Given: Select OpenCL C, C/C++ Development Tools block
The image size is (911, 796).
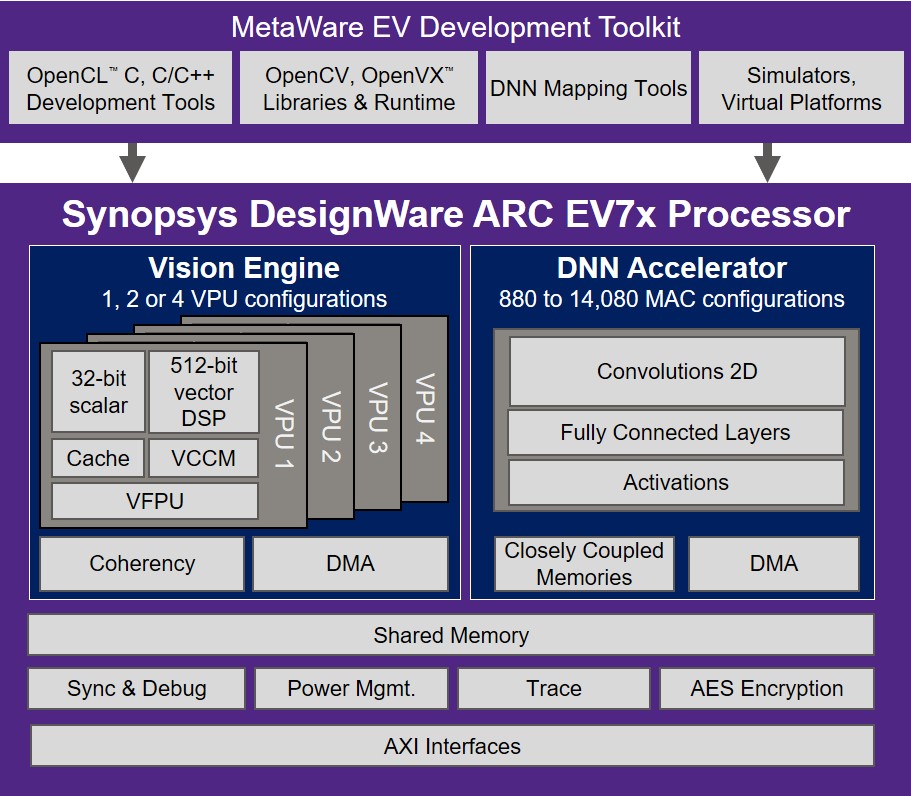Looking at the screenshot, I should point(120,88).
